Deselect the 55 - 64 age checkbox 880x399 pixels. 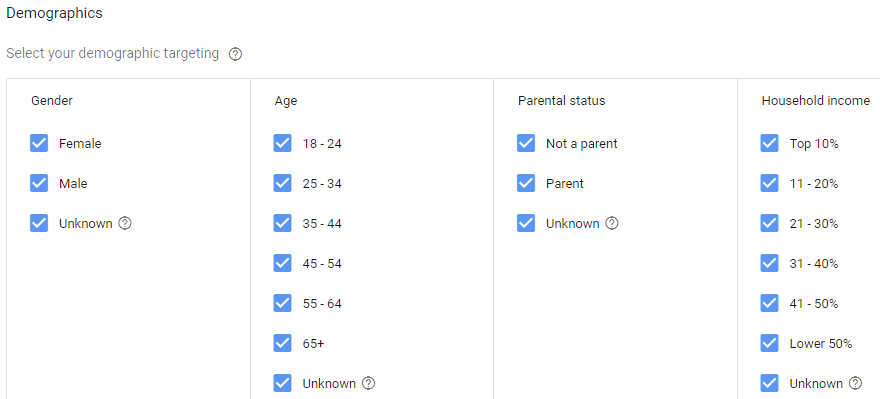tap(282, 304)
